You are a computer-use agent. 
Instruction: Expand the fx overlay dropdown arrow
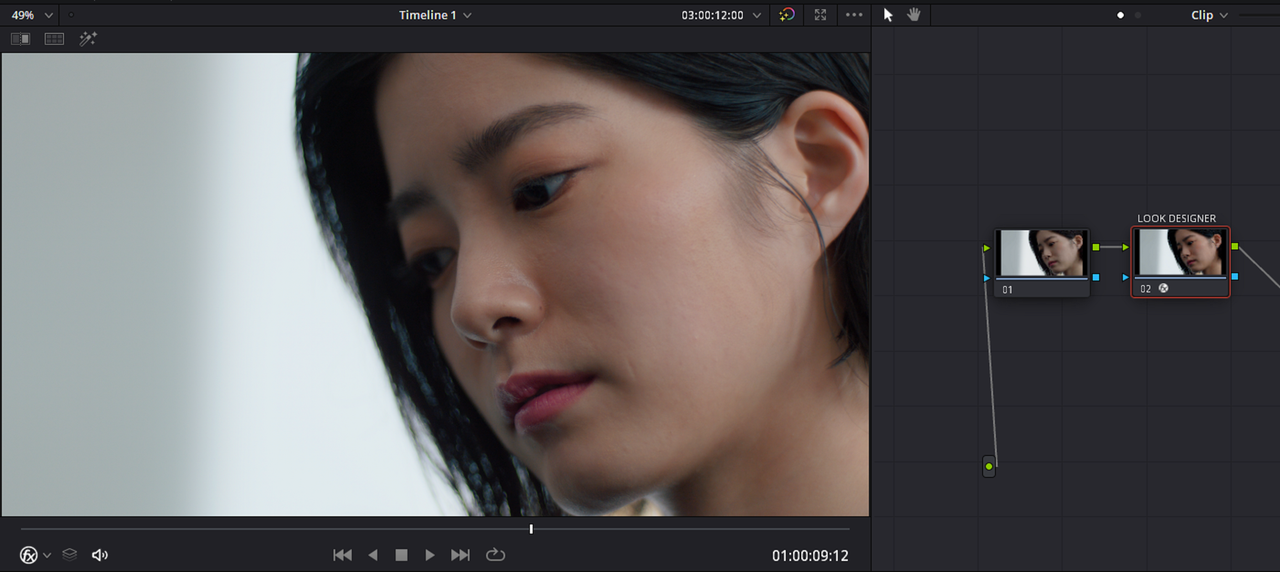tap(47, 555)
